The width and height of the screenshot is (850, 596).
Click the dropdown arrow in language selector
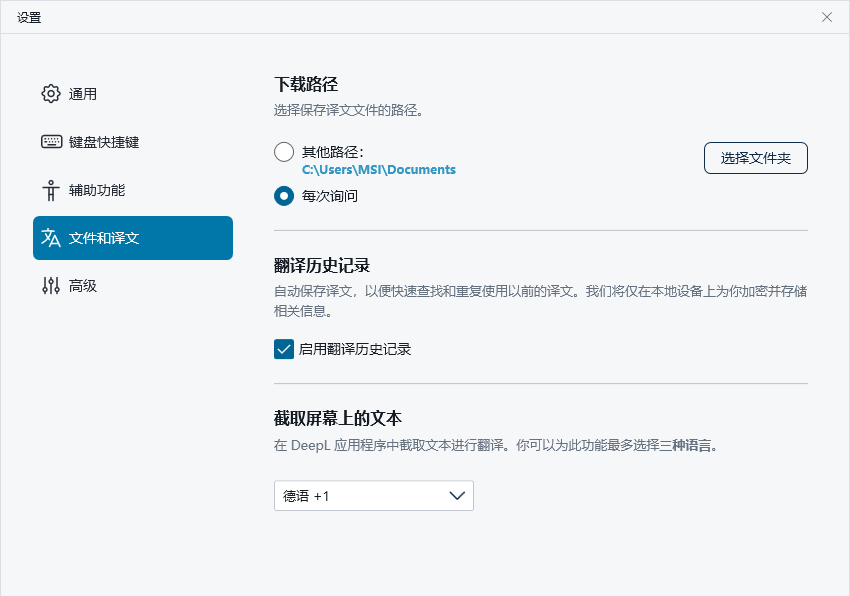(458, 496)
